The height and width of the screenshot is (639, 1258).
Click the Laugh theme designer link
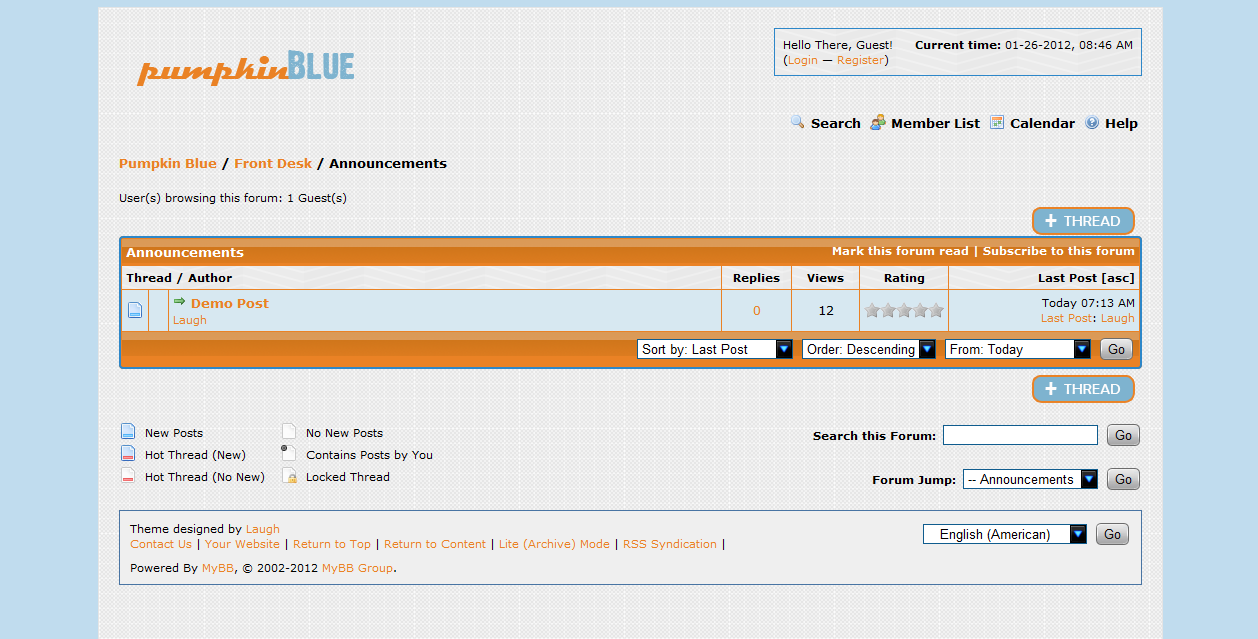(263, 529)
